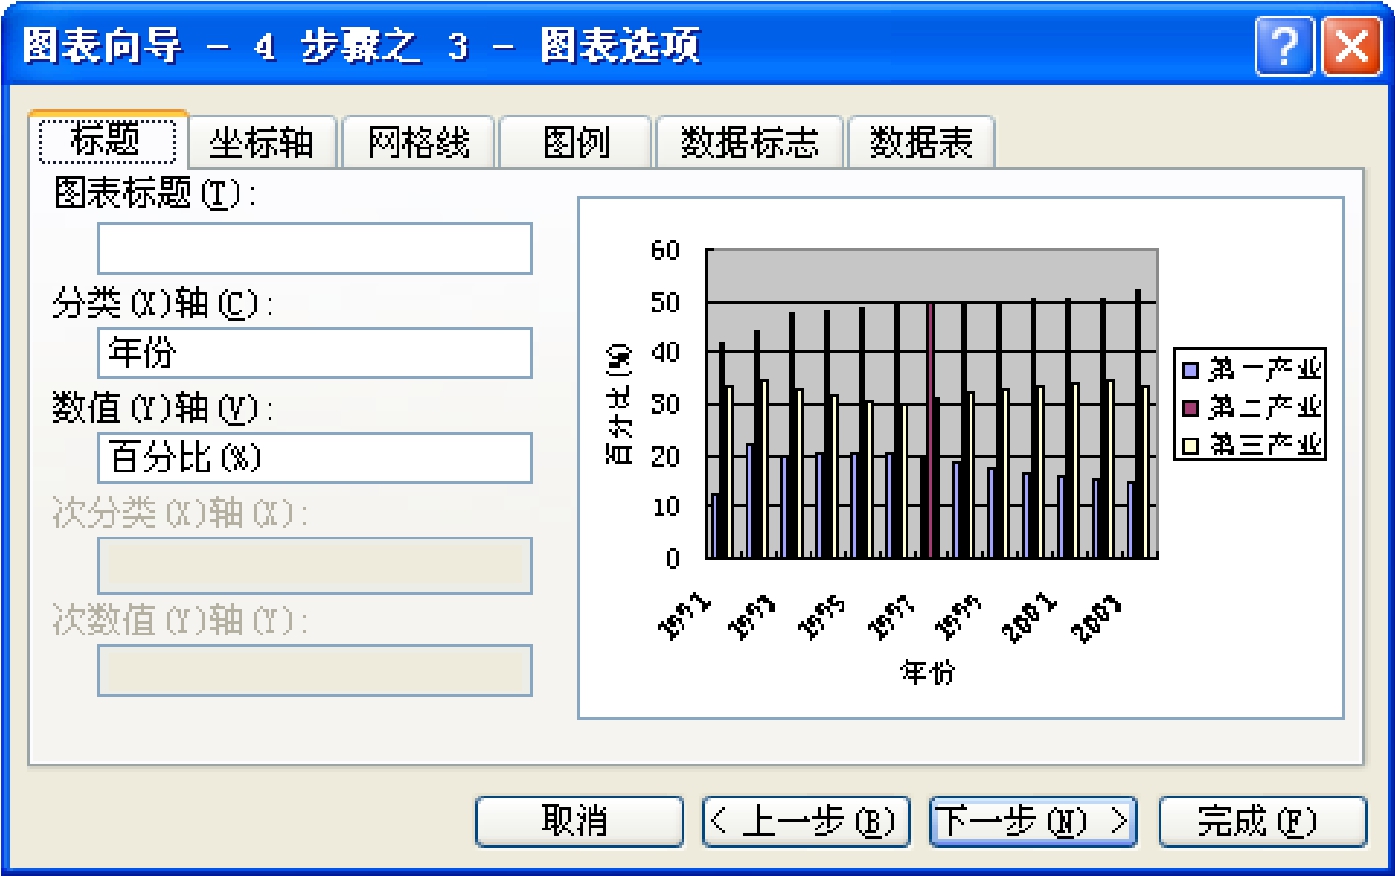Open the 网格线 tab

click(x=419, y=142)
